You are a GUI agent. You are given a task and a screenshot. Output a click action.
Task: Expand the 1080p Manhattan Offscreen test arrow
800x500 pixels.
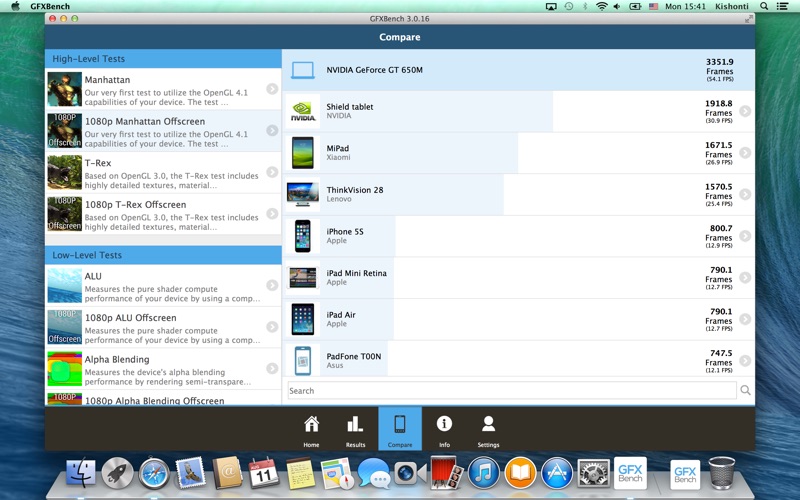(x=272, y=131)
